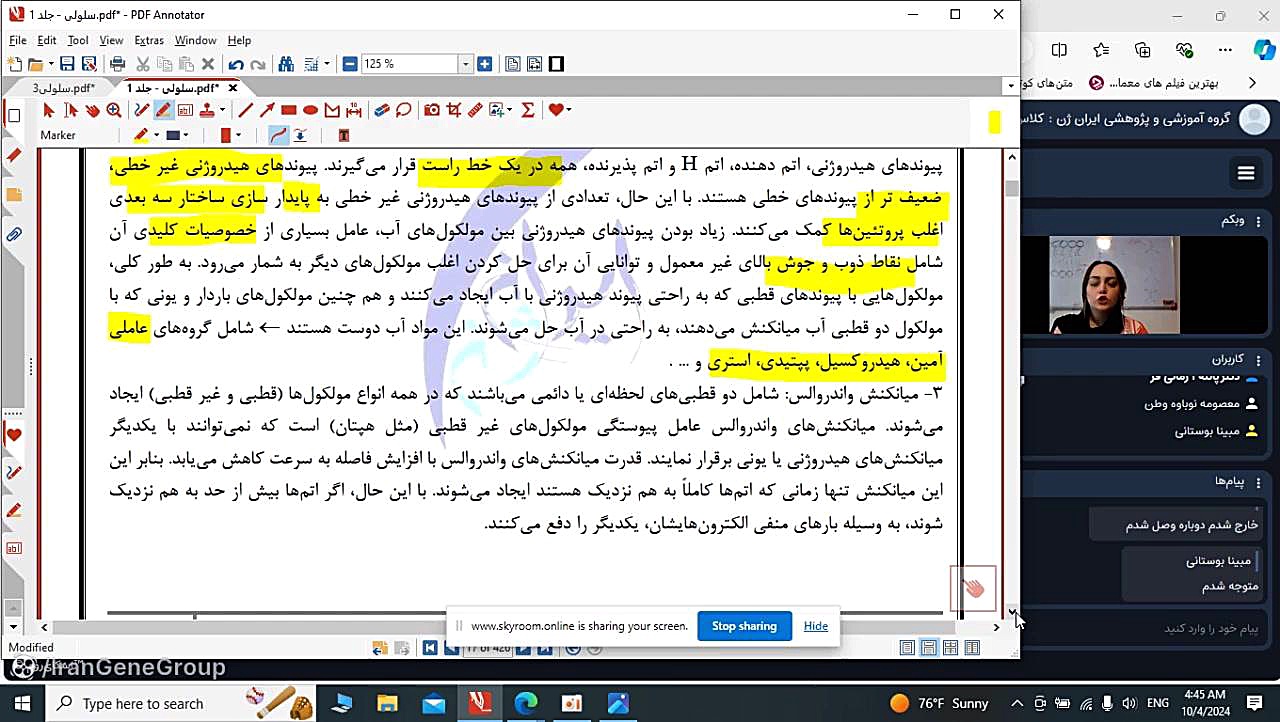The width and height of the screenshot is (1280, 722).
Task: Click the Hide link
Action: (816, 626)
